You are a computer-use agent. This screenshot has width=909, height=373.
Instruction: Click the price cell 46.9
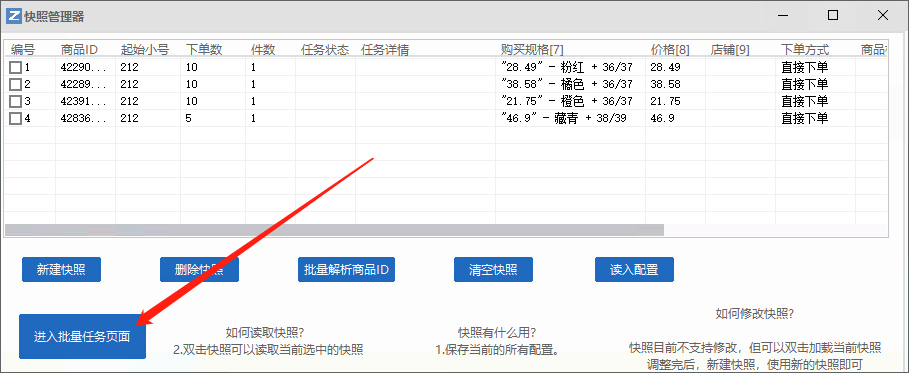663,118
